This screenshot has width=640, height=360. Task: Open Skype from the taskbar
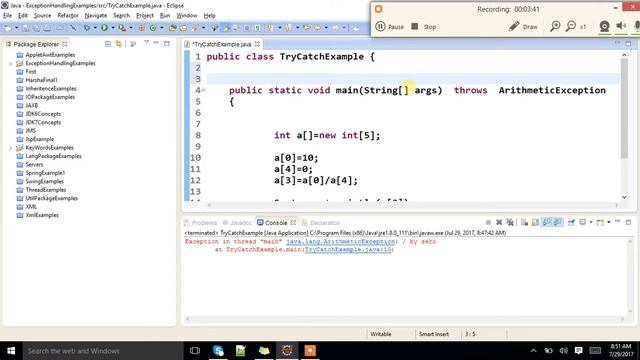(x=218, y=351)
